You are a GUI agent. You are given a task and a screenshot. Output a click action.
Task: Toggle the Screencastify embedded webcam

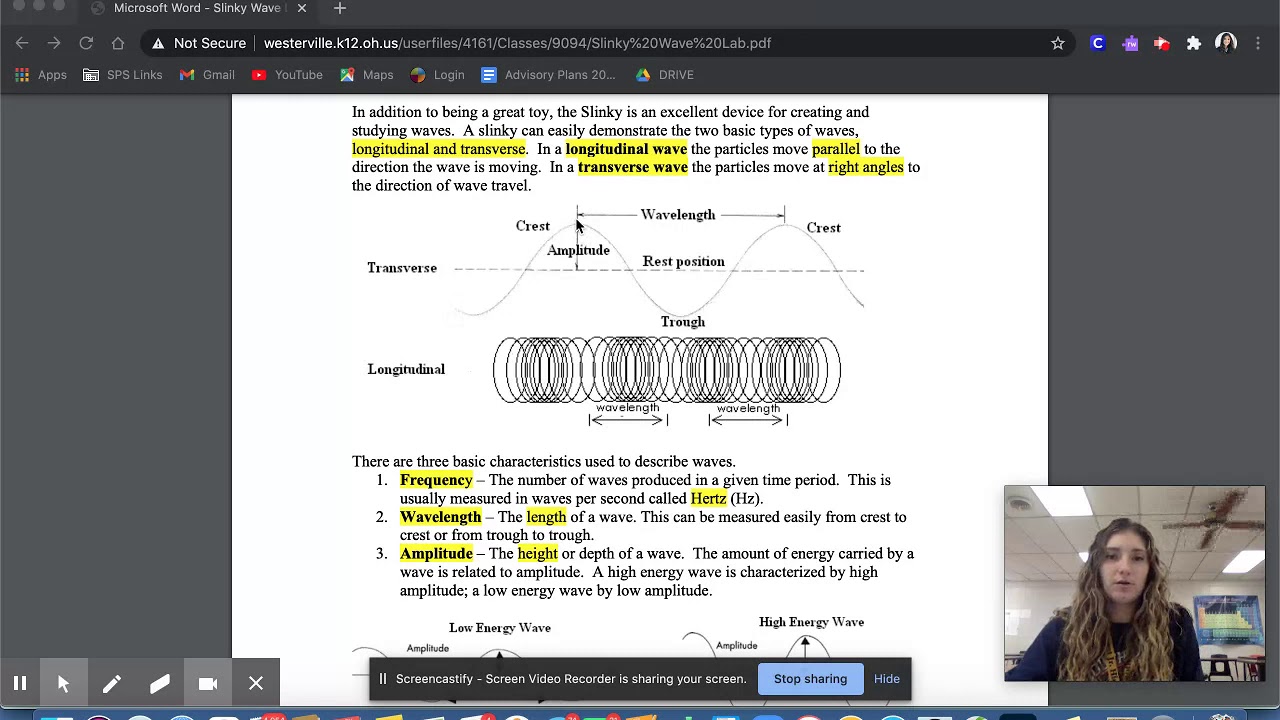click(x=208, y=684)
